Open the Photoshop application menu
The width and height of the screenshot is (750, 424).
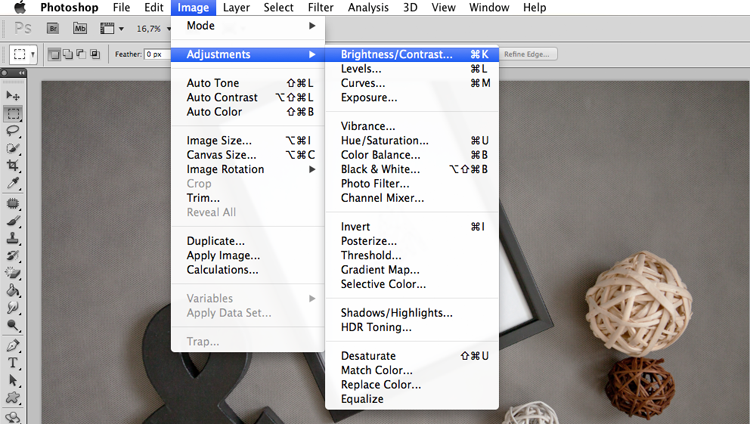[x=69, y=7]
